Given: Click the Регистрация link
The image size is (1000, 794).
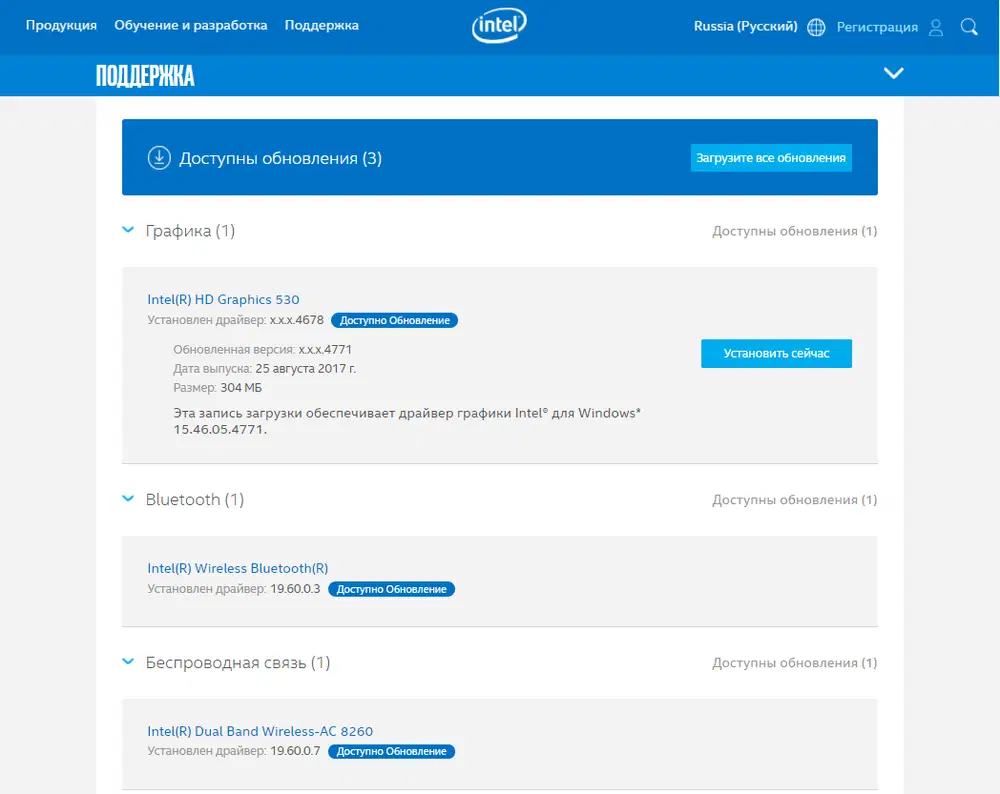Looking at the screenshot, I should pyautogui.click(x=877, y=27).
